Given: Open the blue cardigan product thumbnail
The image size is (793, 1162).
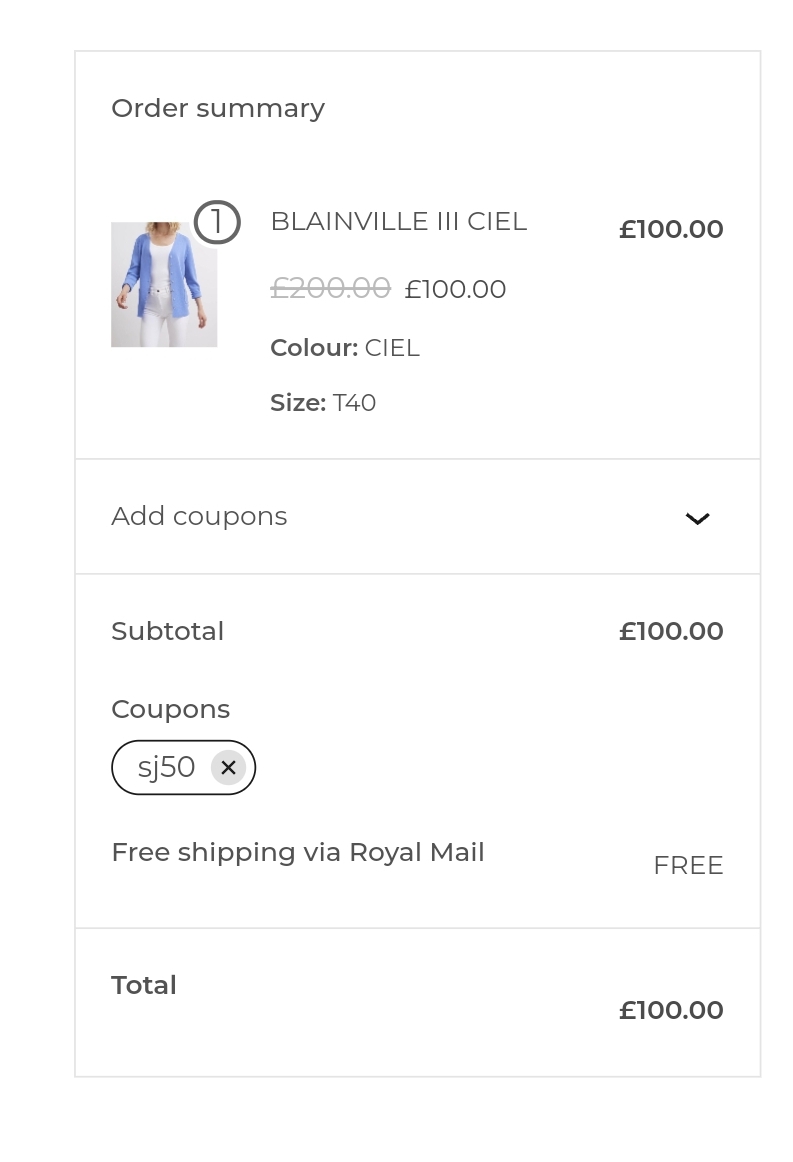Looking at the screenshot, I should pyautogui.click(x=164, y=285).
